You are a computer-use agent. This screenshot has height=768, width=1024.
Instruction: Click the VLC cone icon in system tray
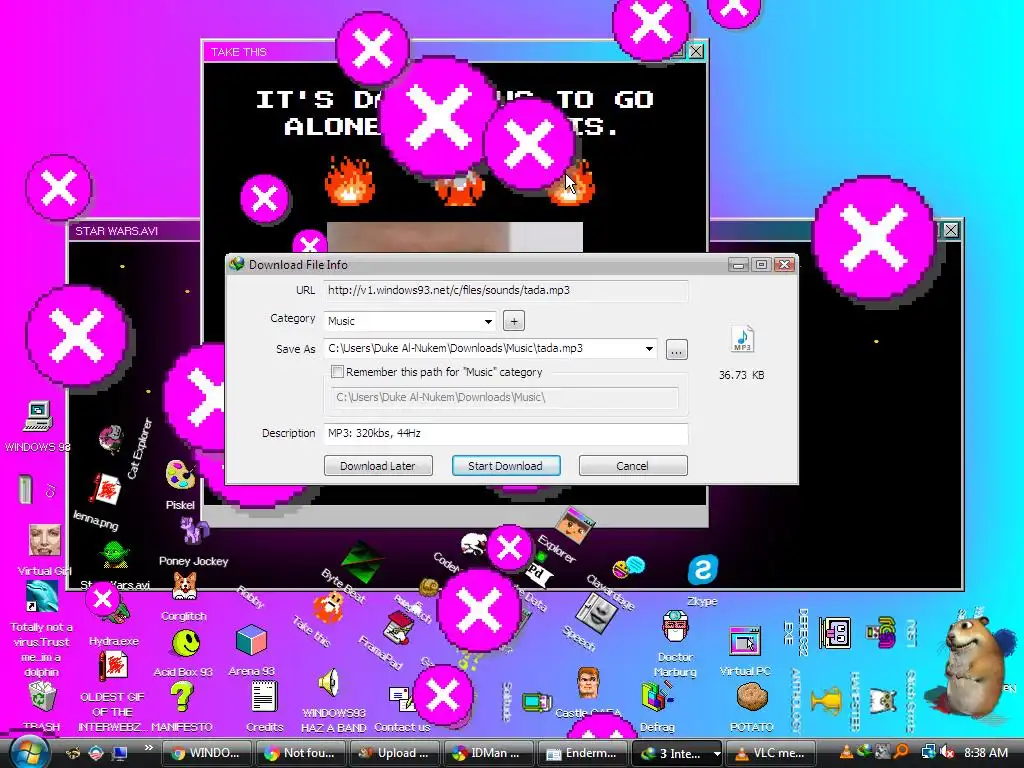pos(846,752)
